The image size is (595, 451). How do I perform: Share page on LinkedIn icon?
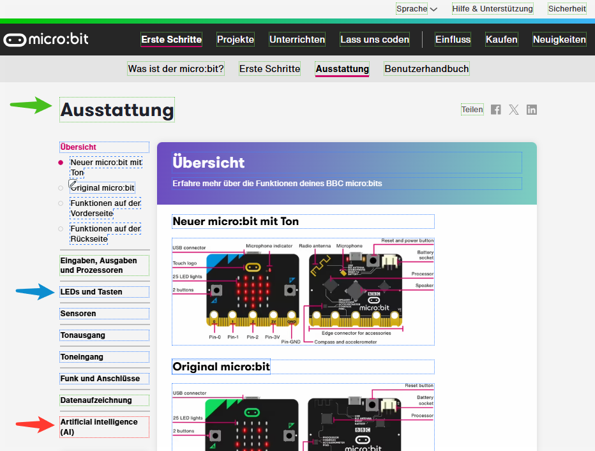tap(532, 110)
